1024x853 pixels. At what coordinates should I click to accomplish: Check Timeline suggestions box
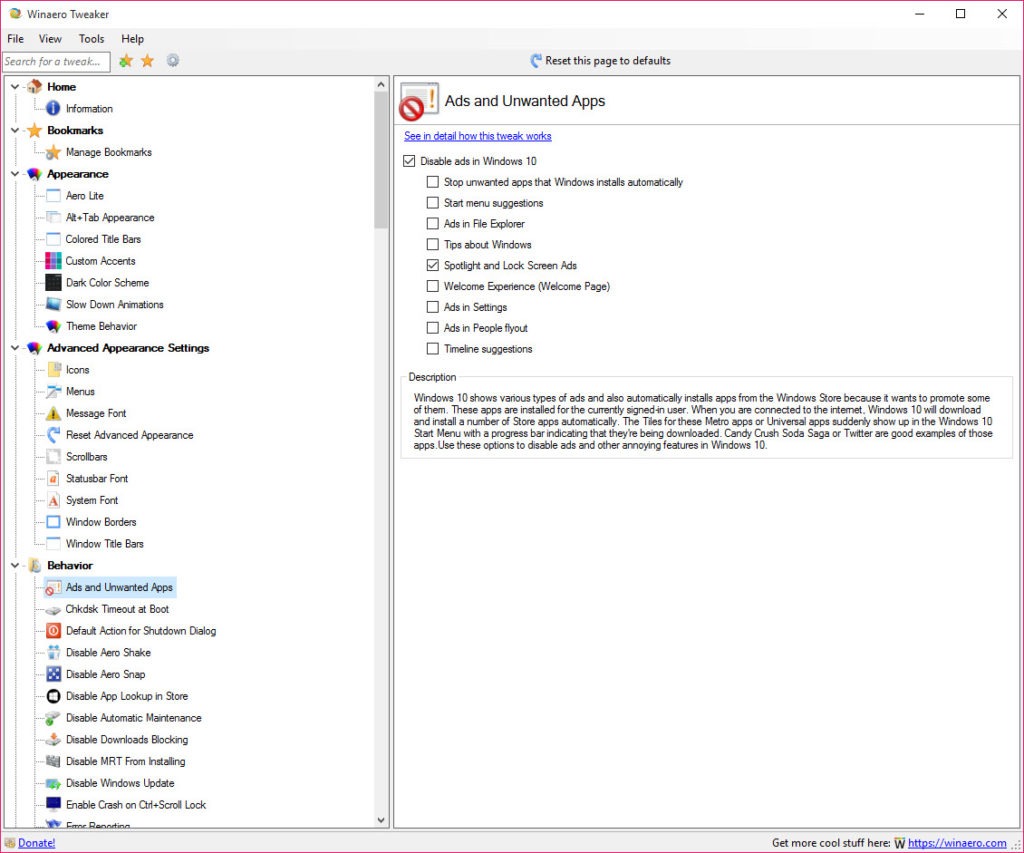point(432,349)
